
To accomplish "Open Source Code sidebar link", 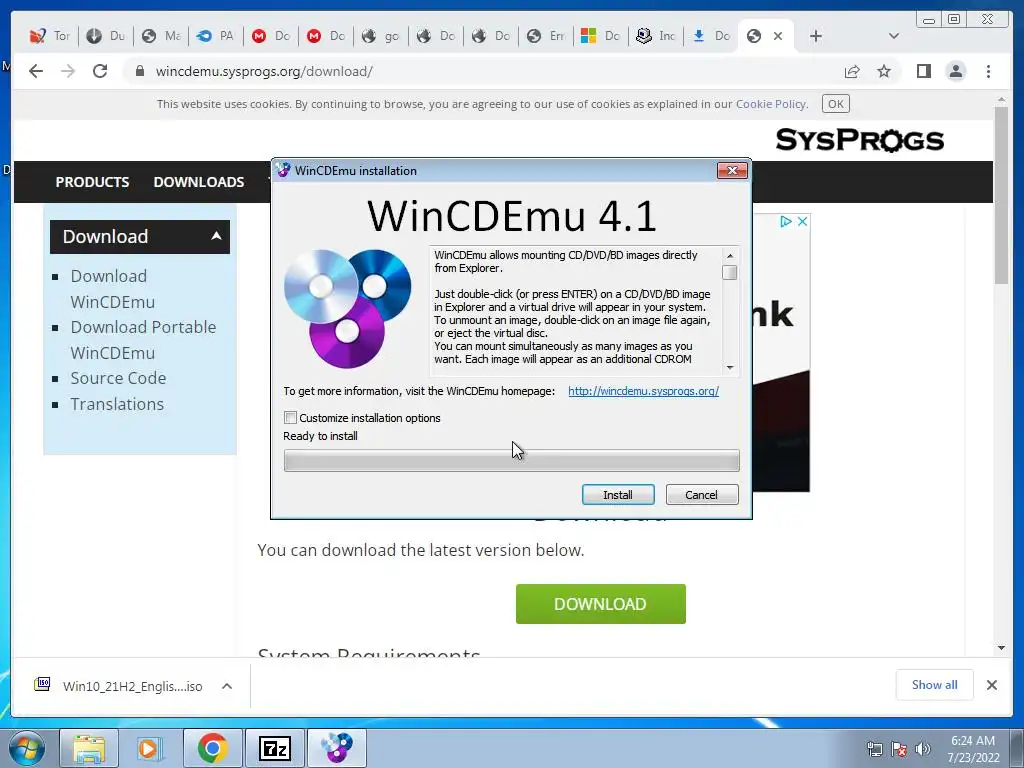I will [118, 378].
